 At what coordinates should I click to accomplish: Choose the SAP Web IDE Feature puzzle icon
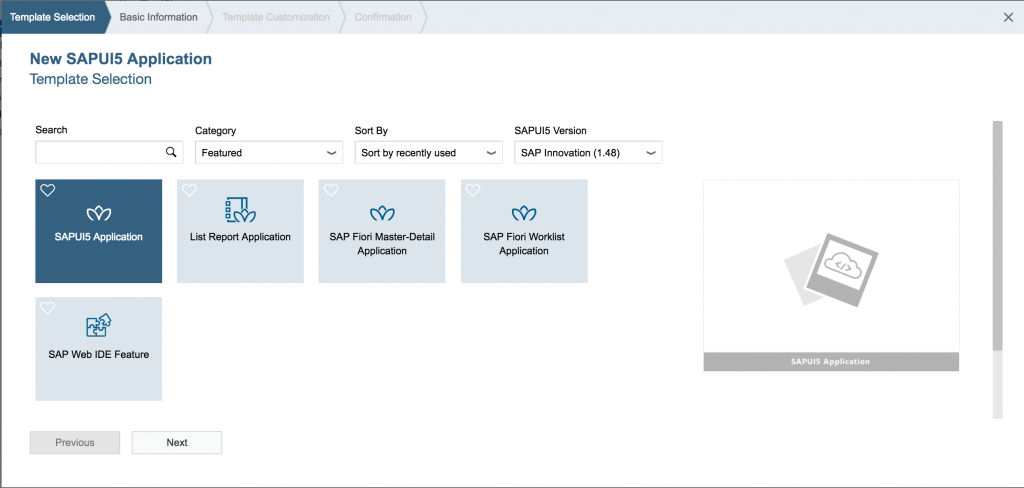[x=99, y=325]
